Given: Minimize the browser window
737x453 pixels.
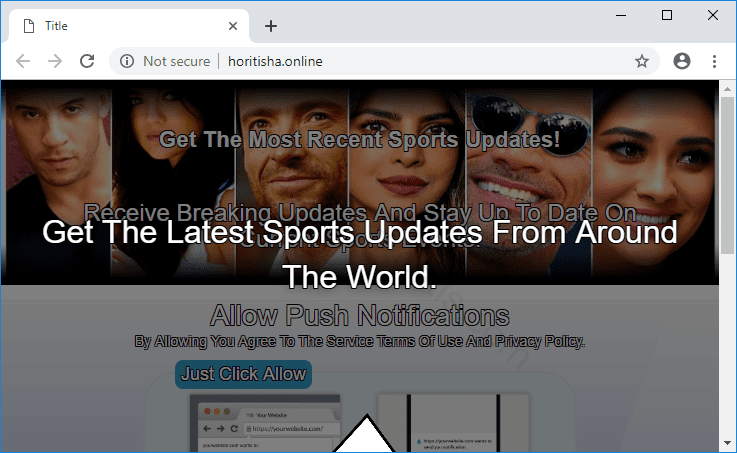Looking at the screenshot, I should 623,15.
